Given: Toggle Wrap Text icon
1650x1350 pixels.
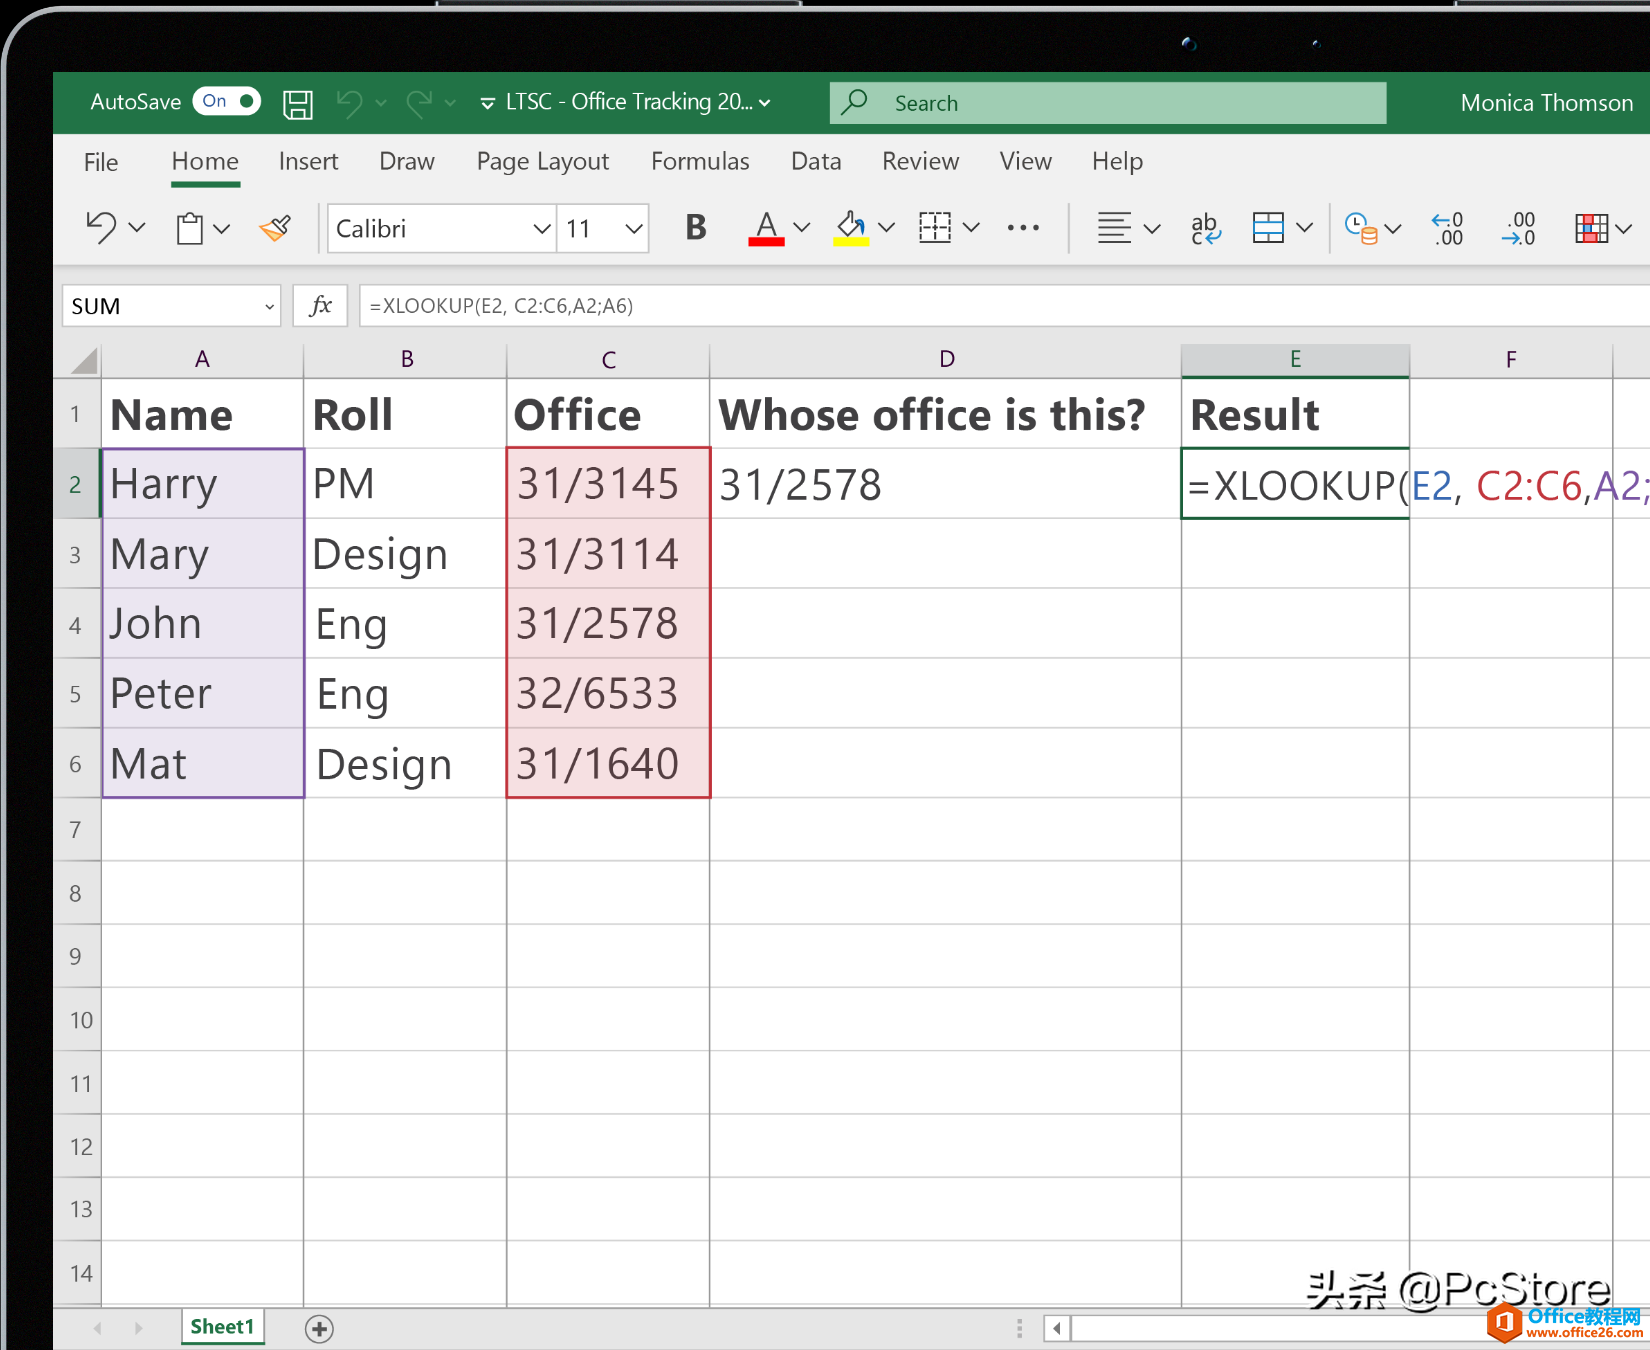Looking at the screenshot, I should pos(1205,228).
